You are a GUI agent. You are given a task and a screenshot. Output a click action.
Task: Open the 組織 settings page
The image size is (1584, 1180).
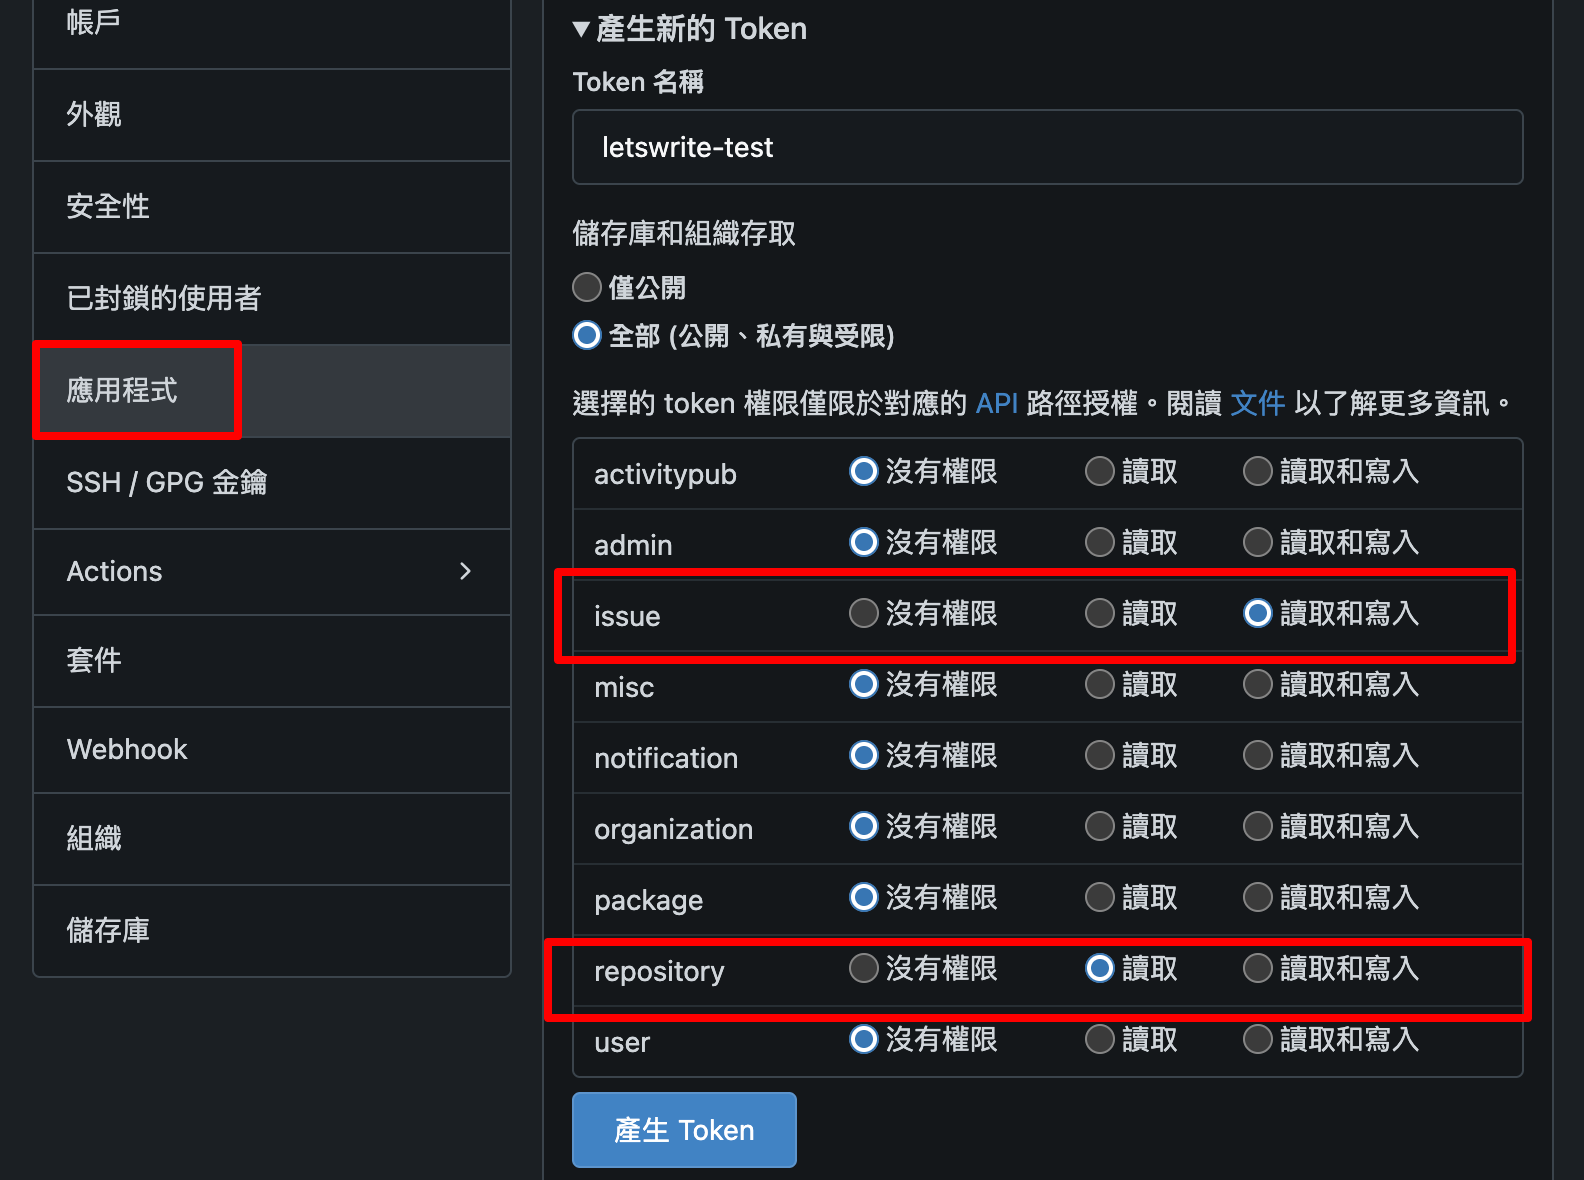94,839
